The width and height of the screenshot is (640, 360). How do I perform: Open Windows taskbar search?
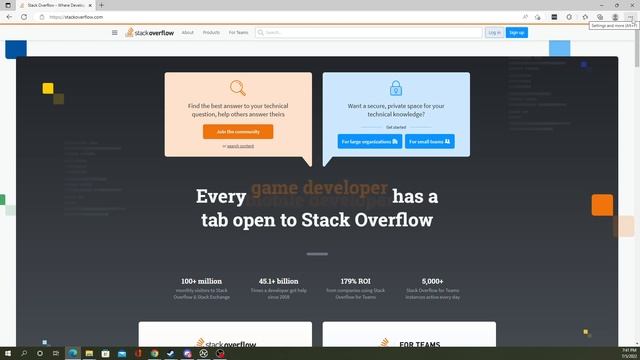[24, 353]
